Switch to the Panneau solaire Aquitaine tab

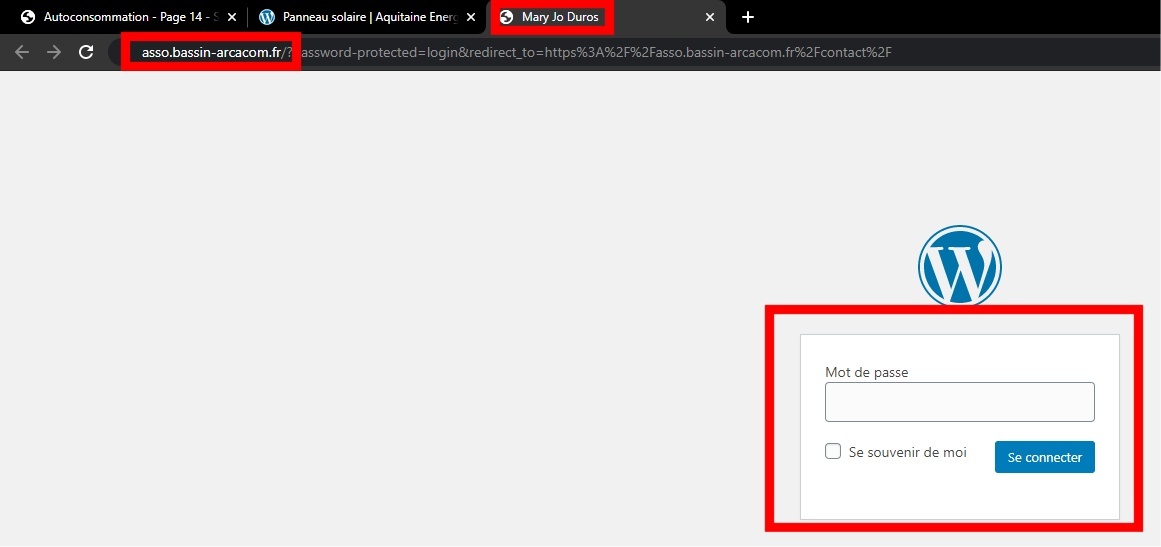[368, 17]
